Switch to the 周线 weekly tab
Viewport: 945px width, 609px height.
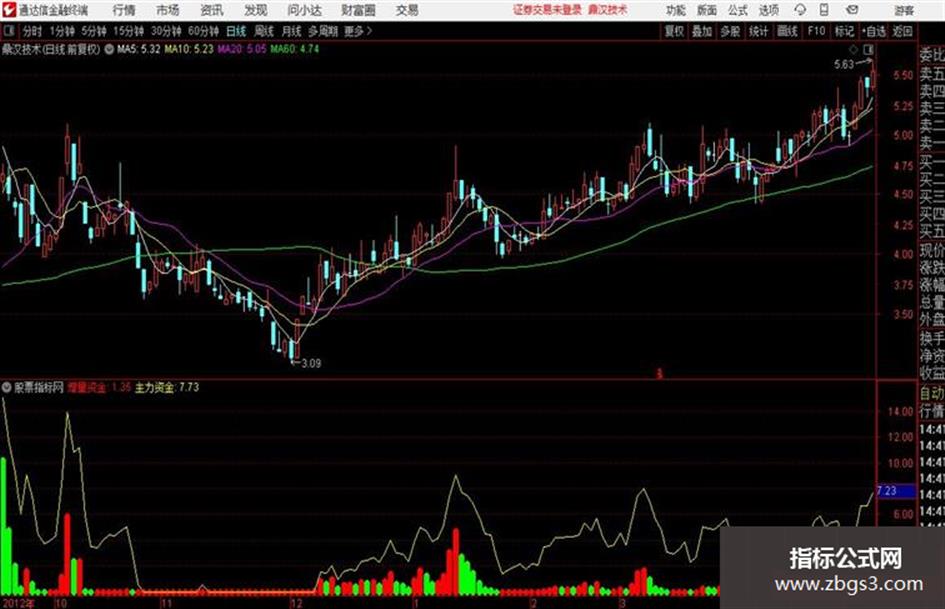[x=264, y=31]
